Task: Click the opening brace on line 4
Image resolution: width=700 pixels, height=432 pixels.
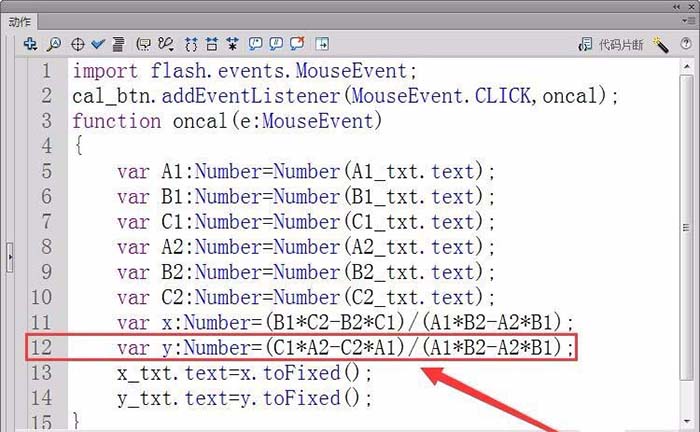Action: coord(79,145)
